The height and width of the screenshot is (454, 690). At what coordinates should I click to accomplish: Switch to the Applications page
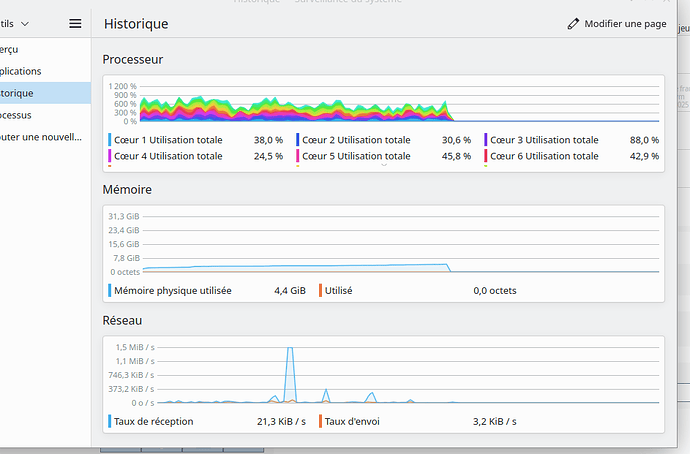[22, 71]
